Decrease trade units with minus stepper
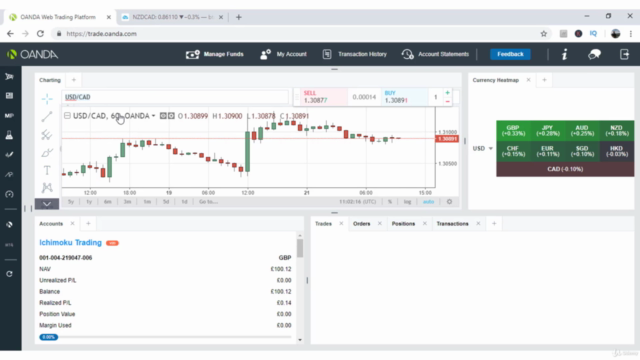 pos(447,102)
